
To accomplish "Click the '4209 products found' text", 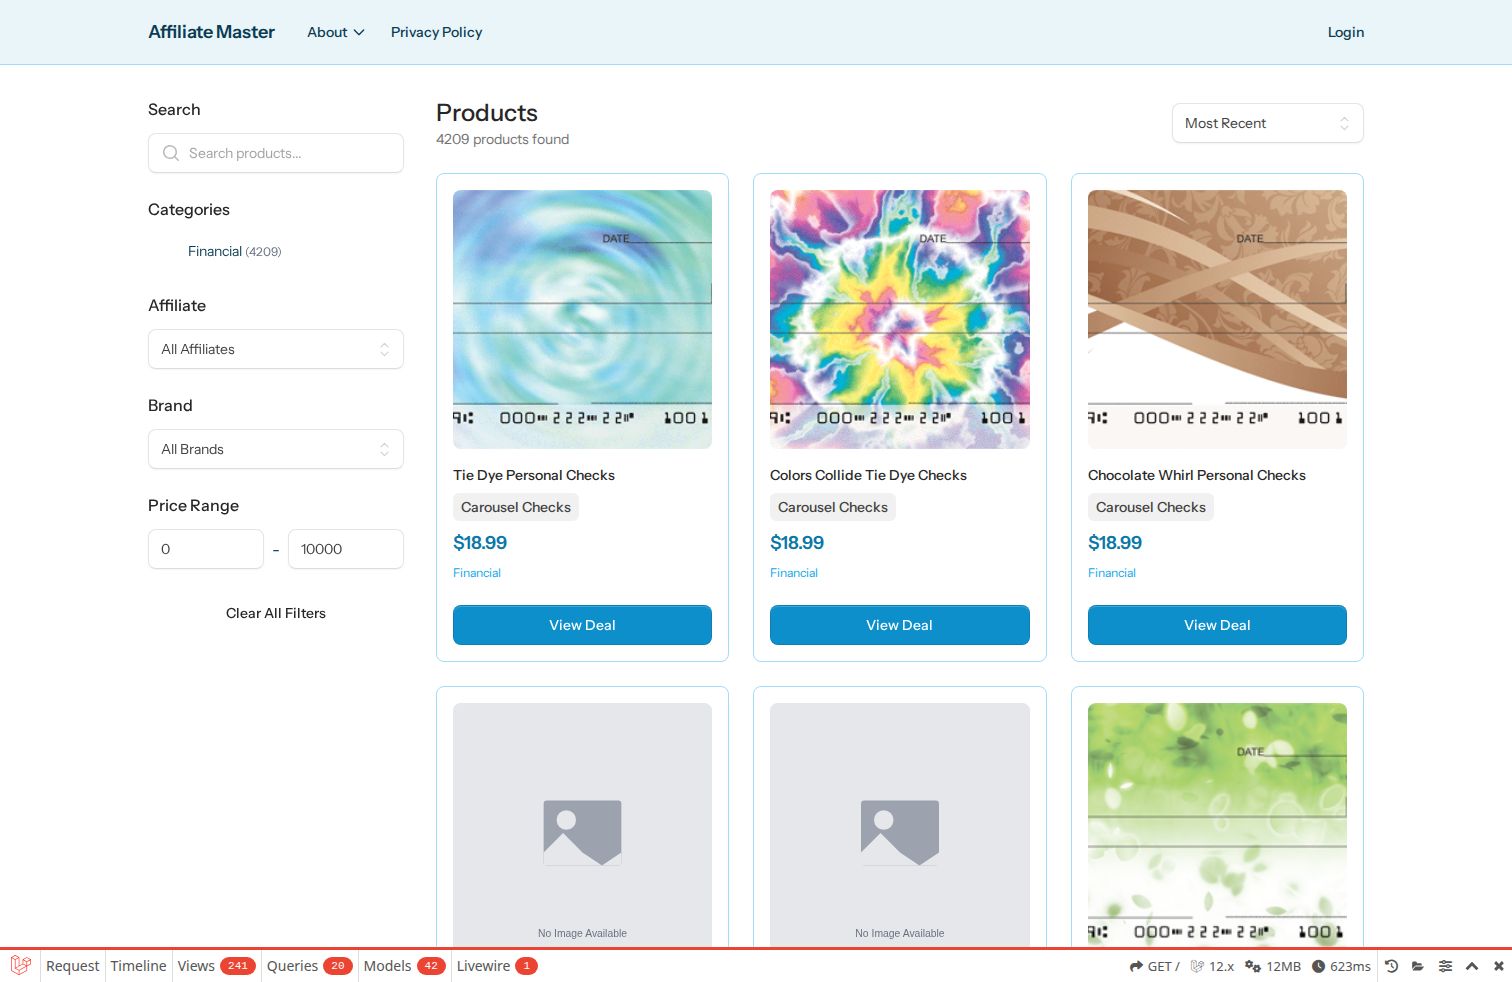I will [502, 139].
